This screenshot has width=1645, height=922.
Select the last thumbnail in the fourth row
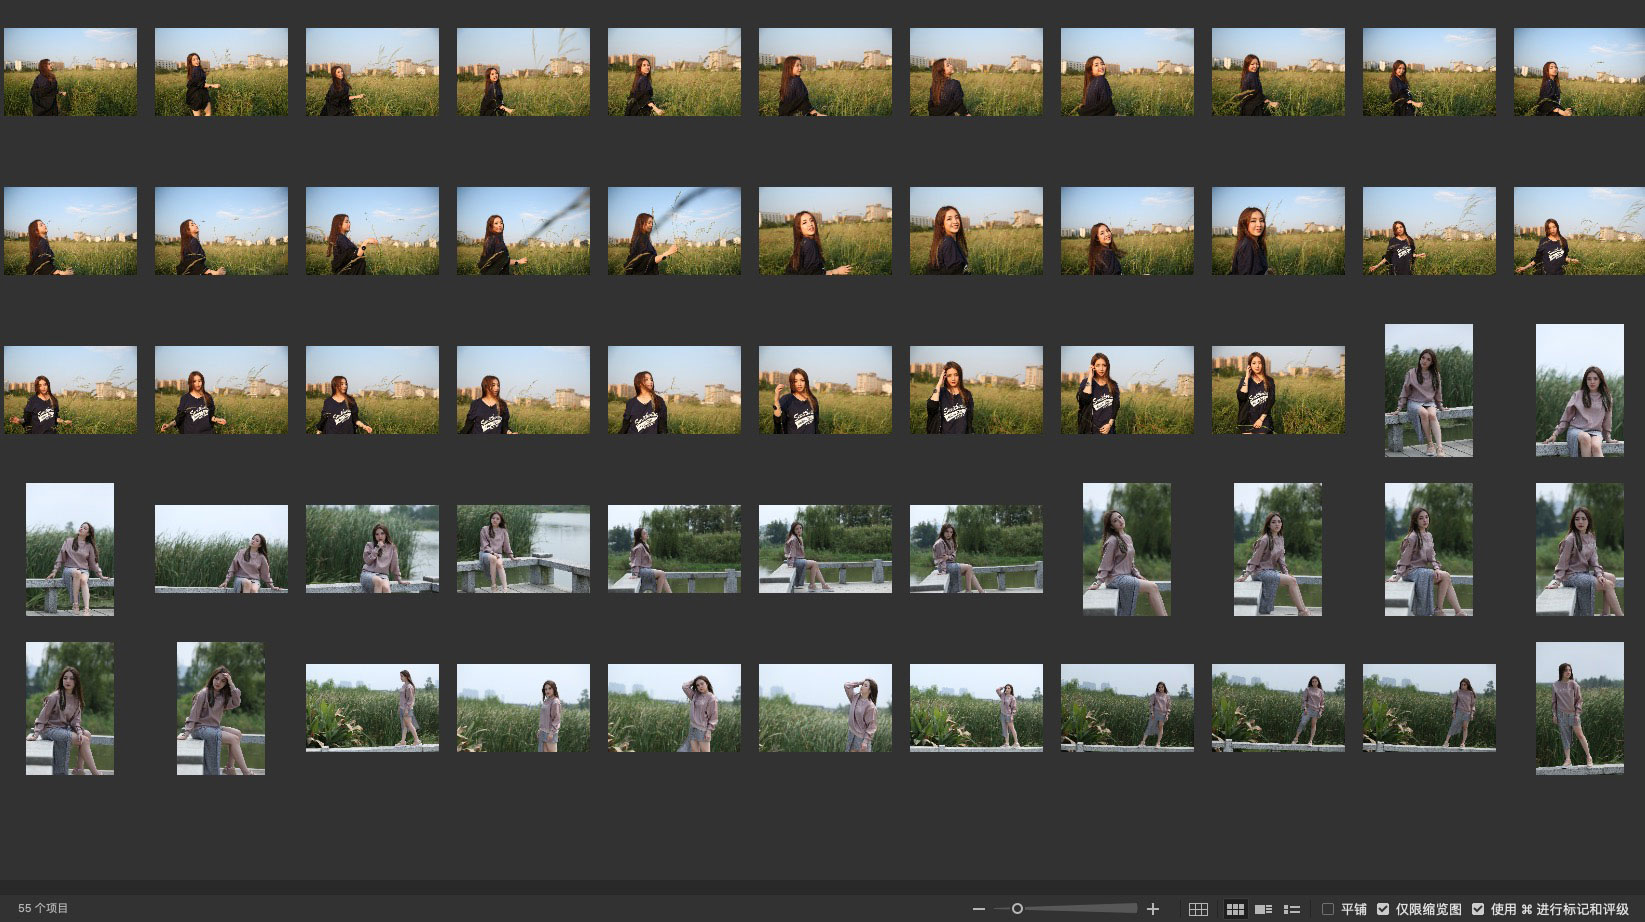click(x=1579, y=549)
